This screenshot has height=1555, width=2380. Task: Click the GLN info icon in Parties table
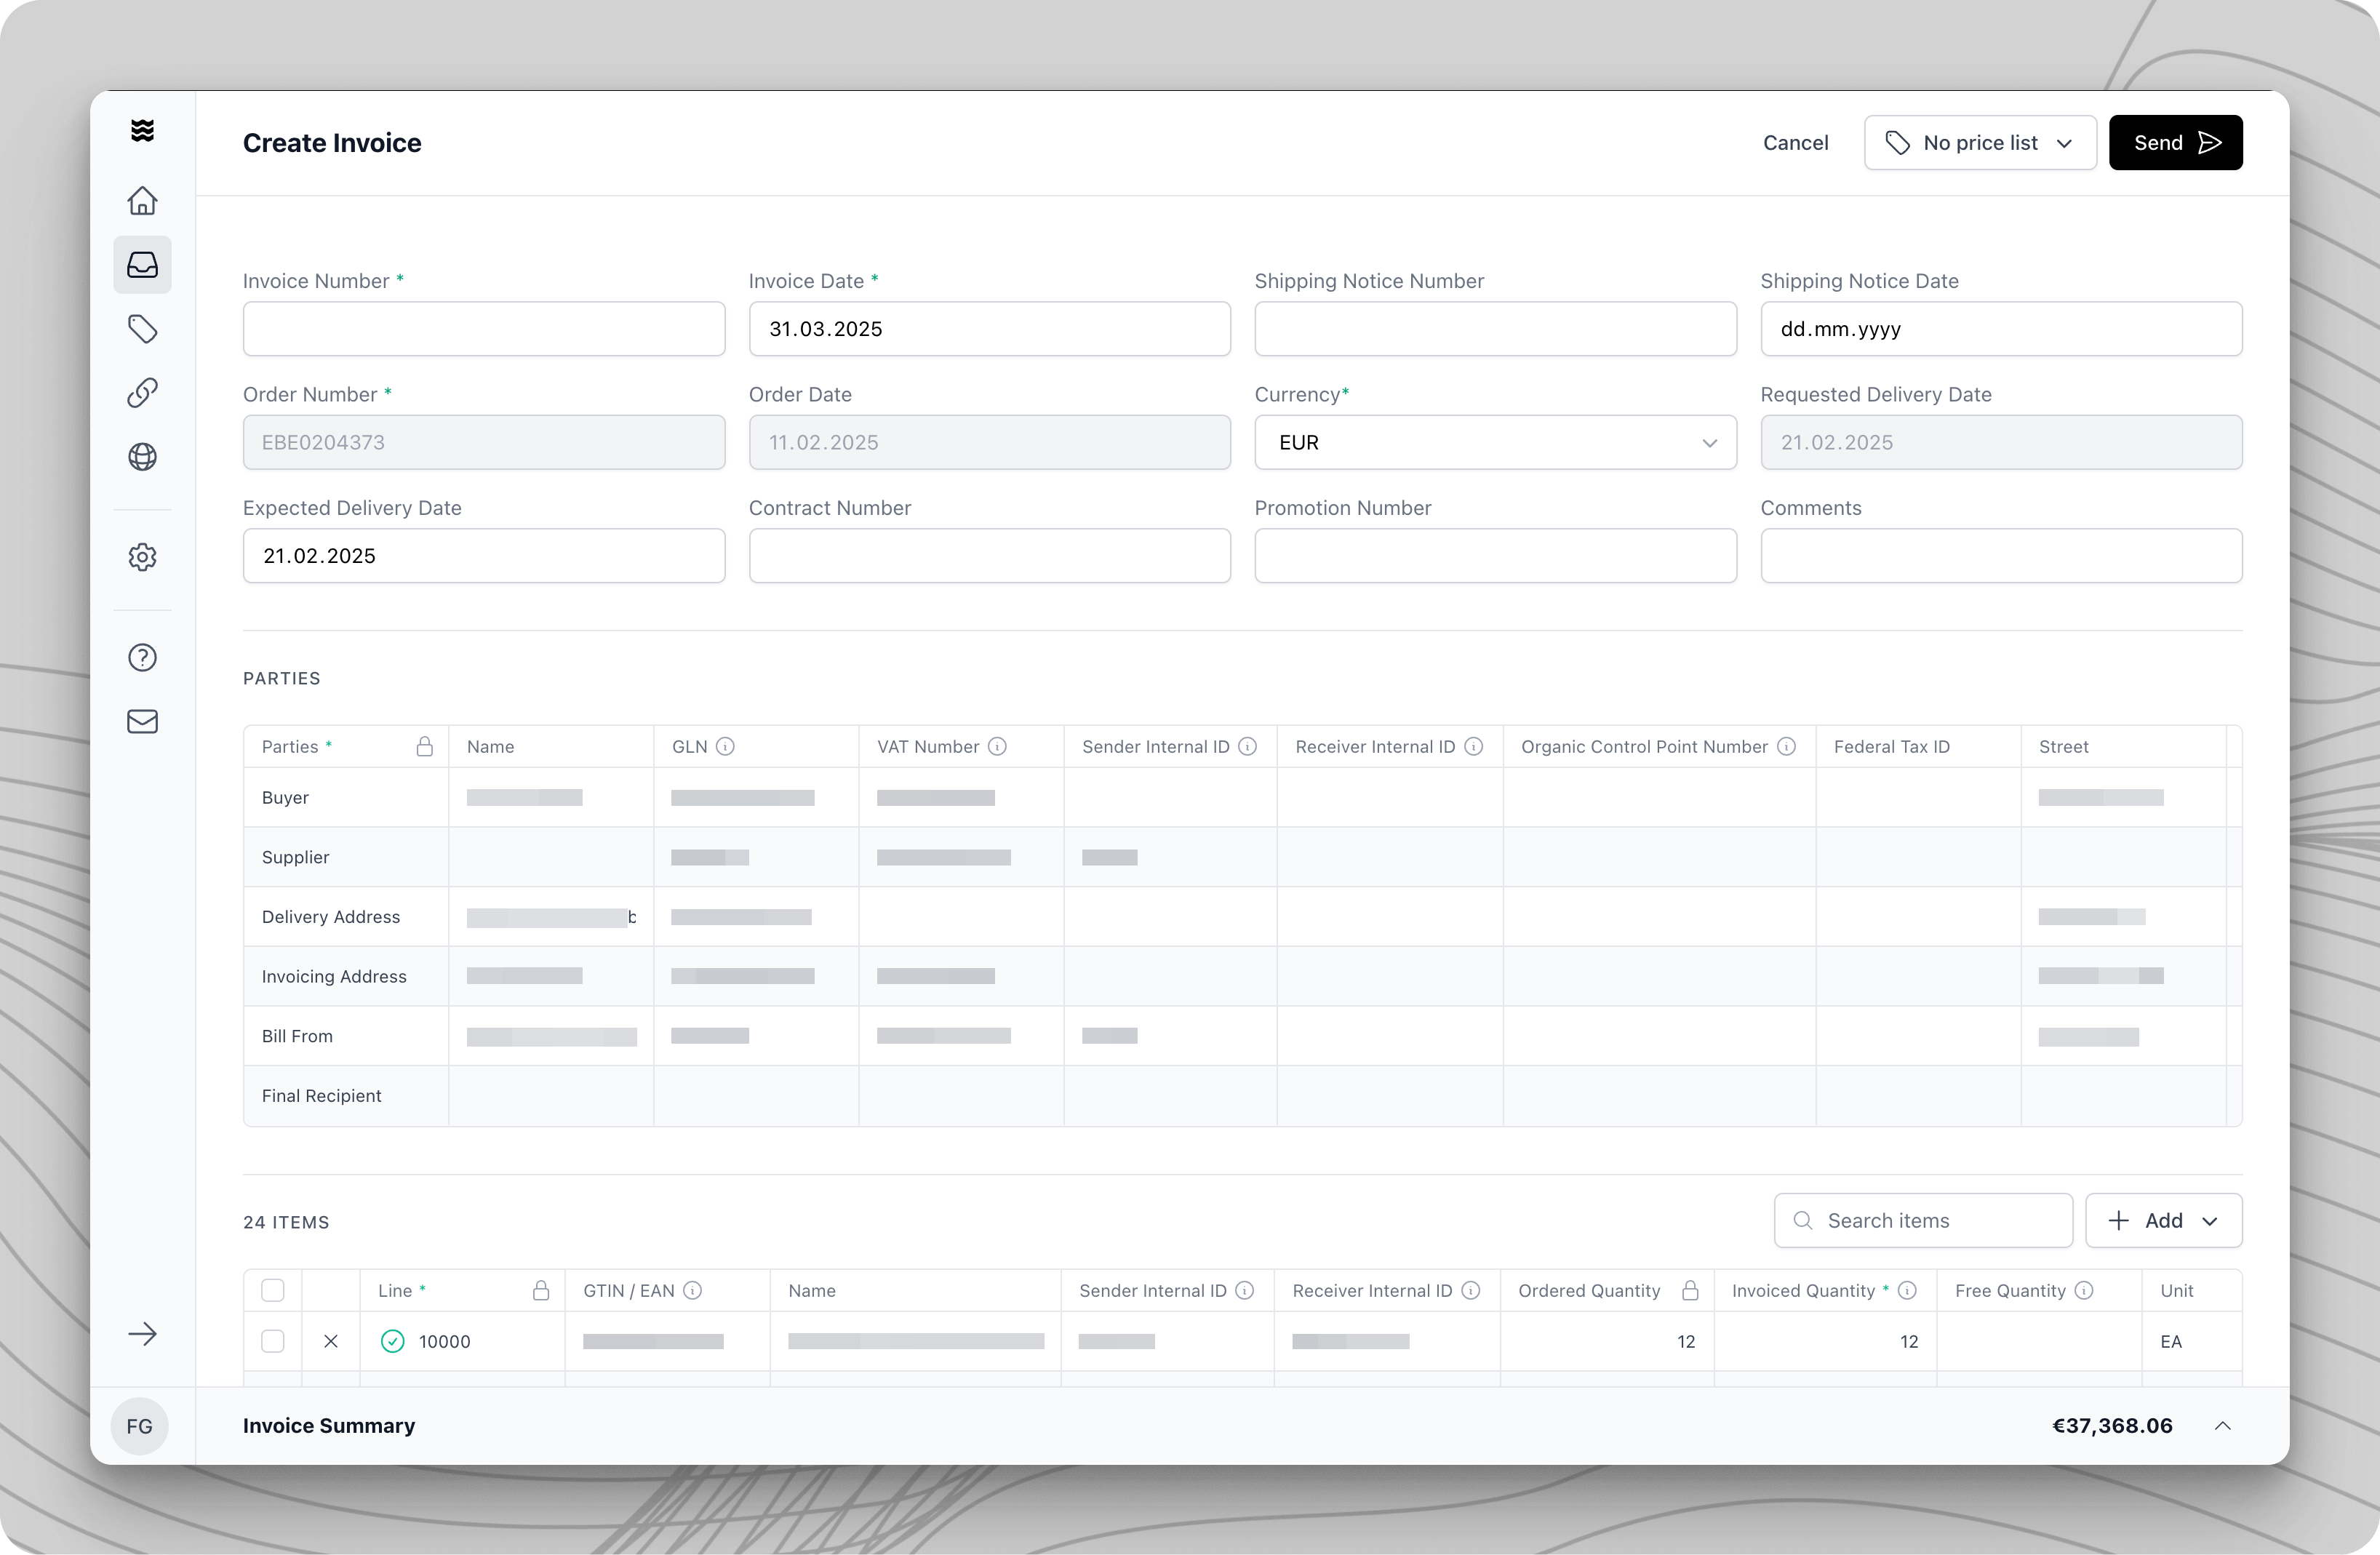(726, 747)
